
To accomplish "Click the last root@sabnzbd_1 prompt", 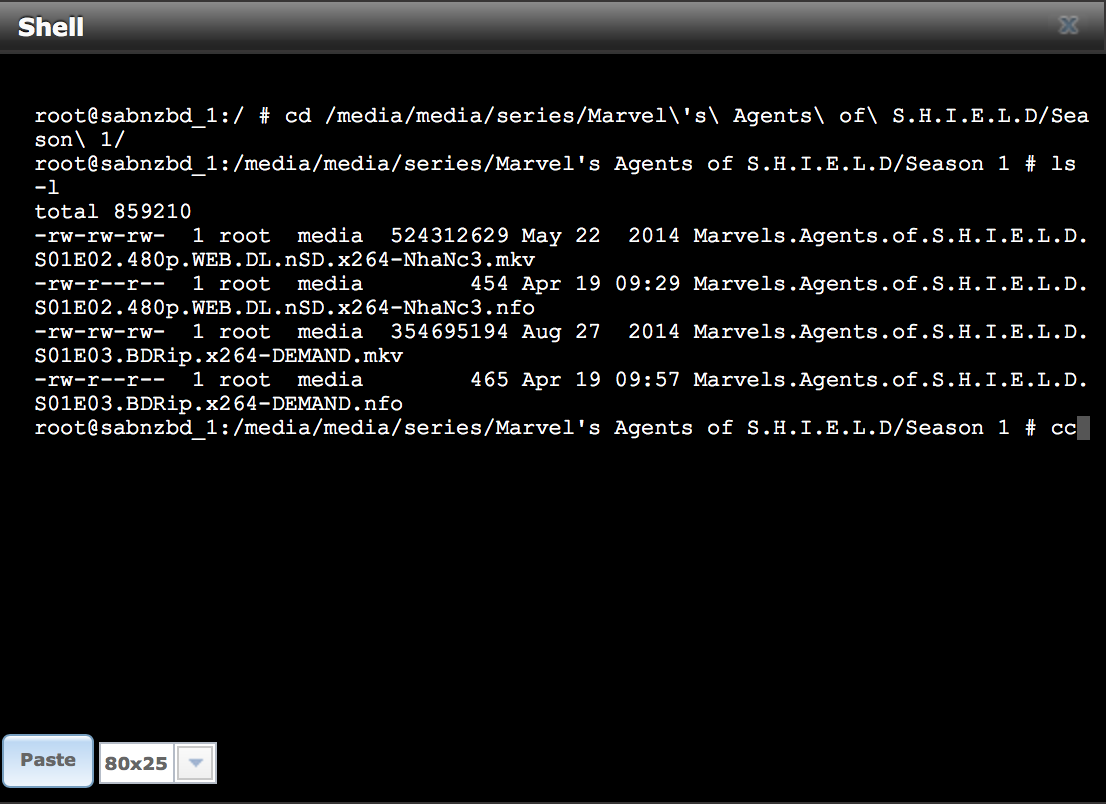I will pos(126,428).
